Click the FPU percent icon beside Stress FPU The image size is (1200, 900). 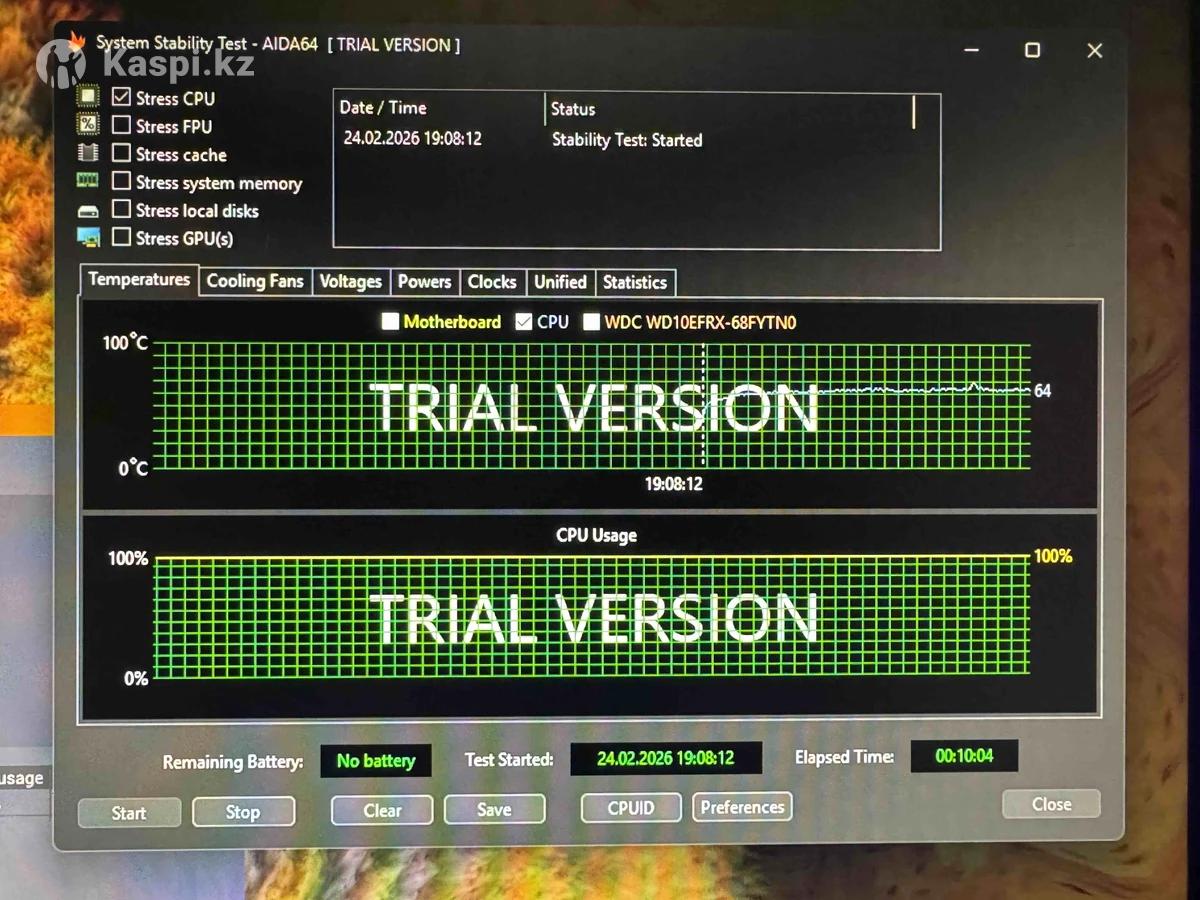pos(89,125)
